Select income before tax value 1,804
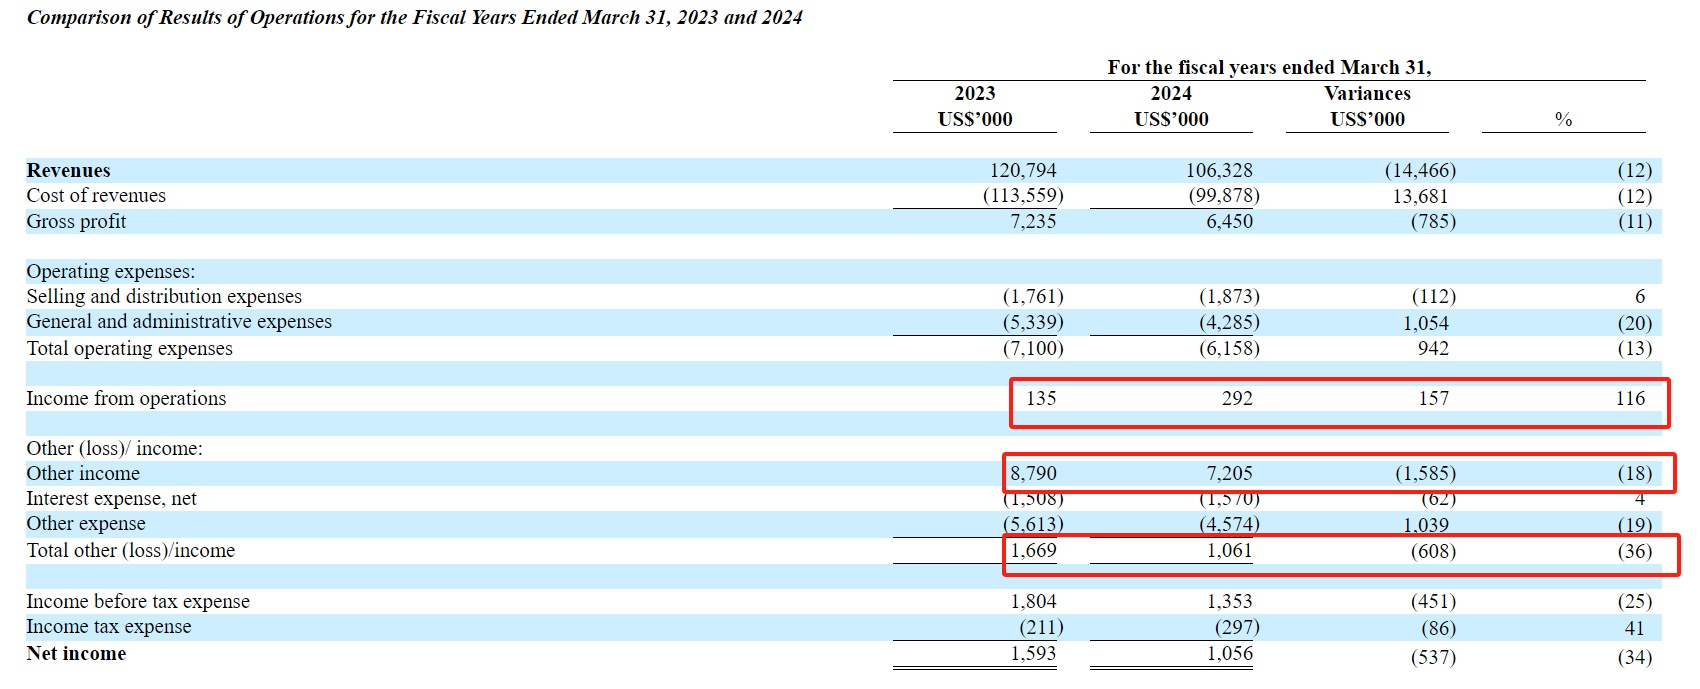The image size is (1700, 689). pos(1033,601)
